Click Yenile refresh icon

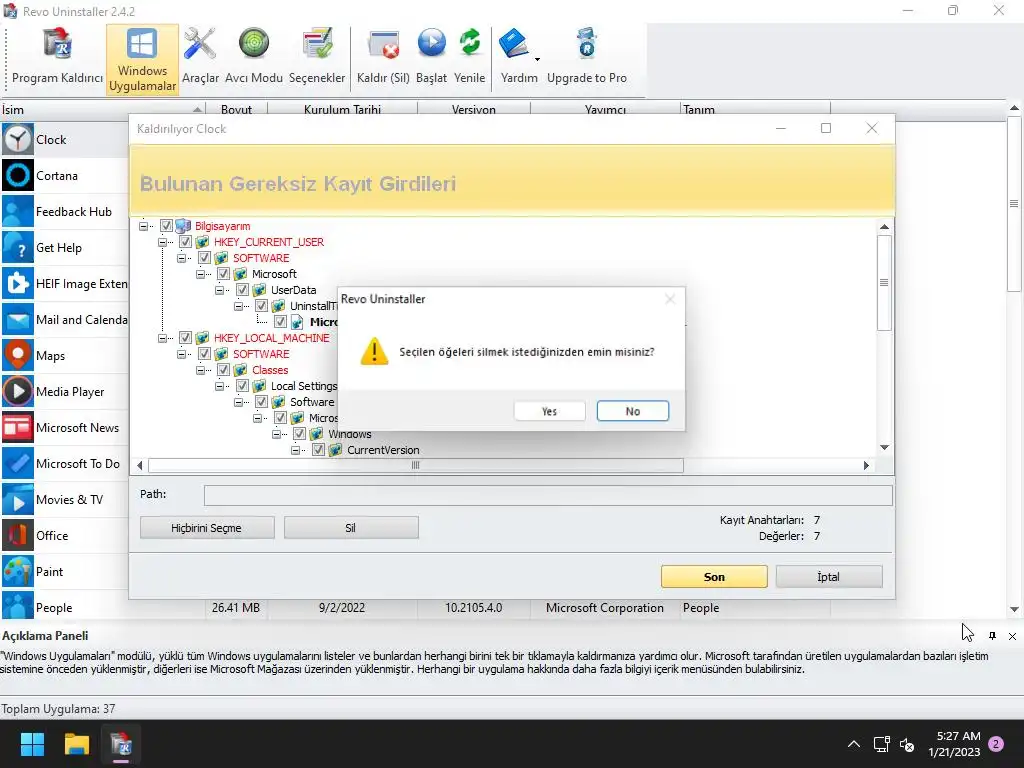pos(470,44)
